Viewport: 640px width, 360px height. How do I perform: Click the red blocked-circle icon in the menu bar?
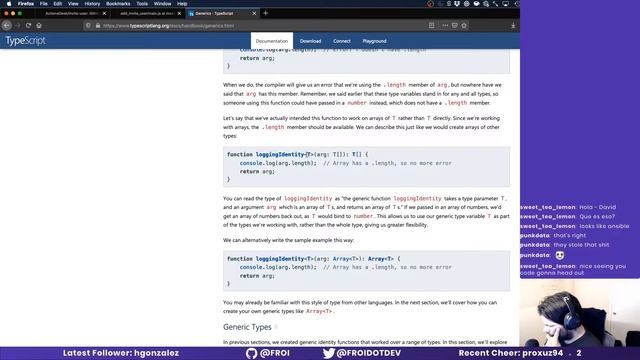430,4
